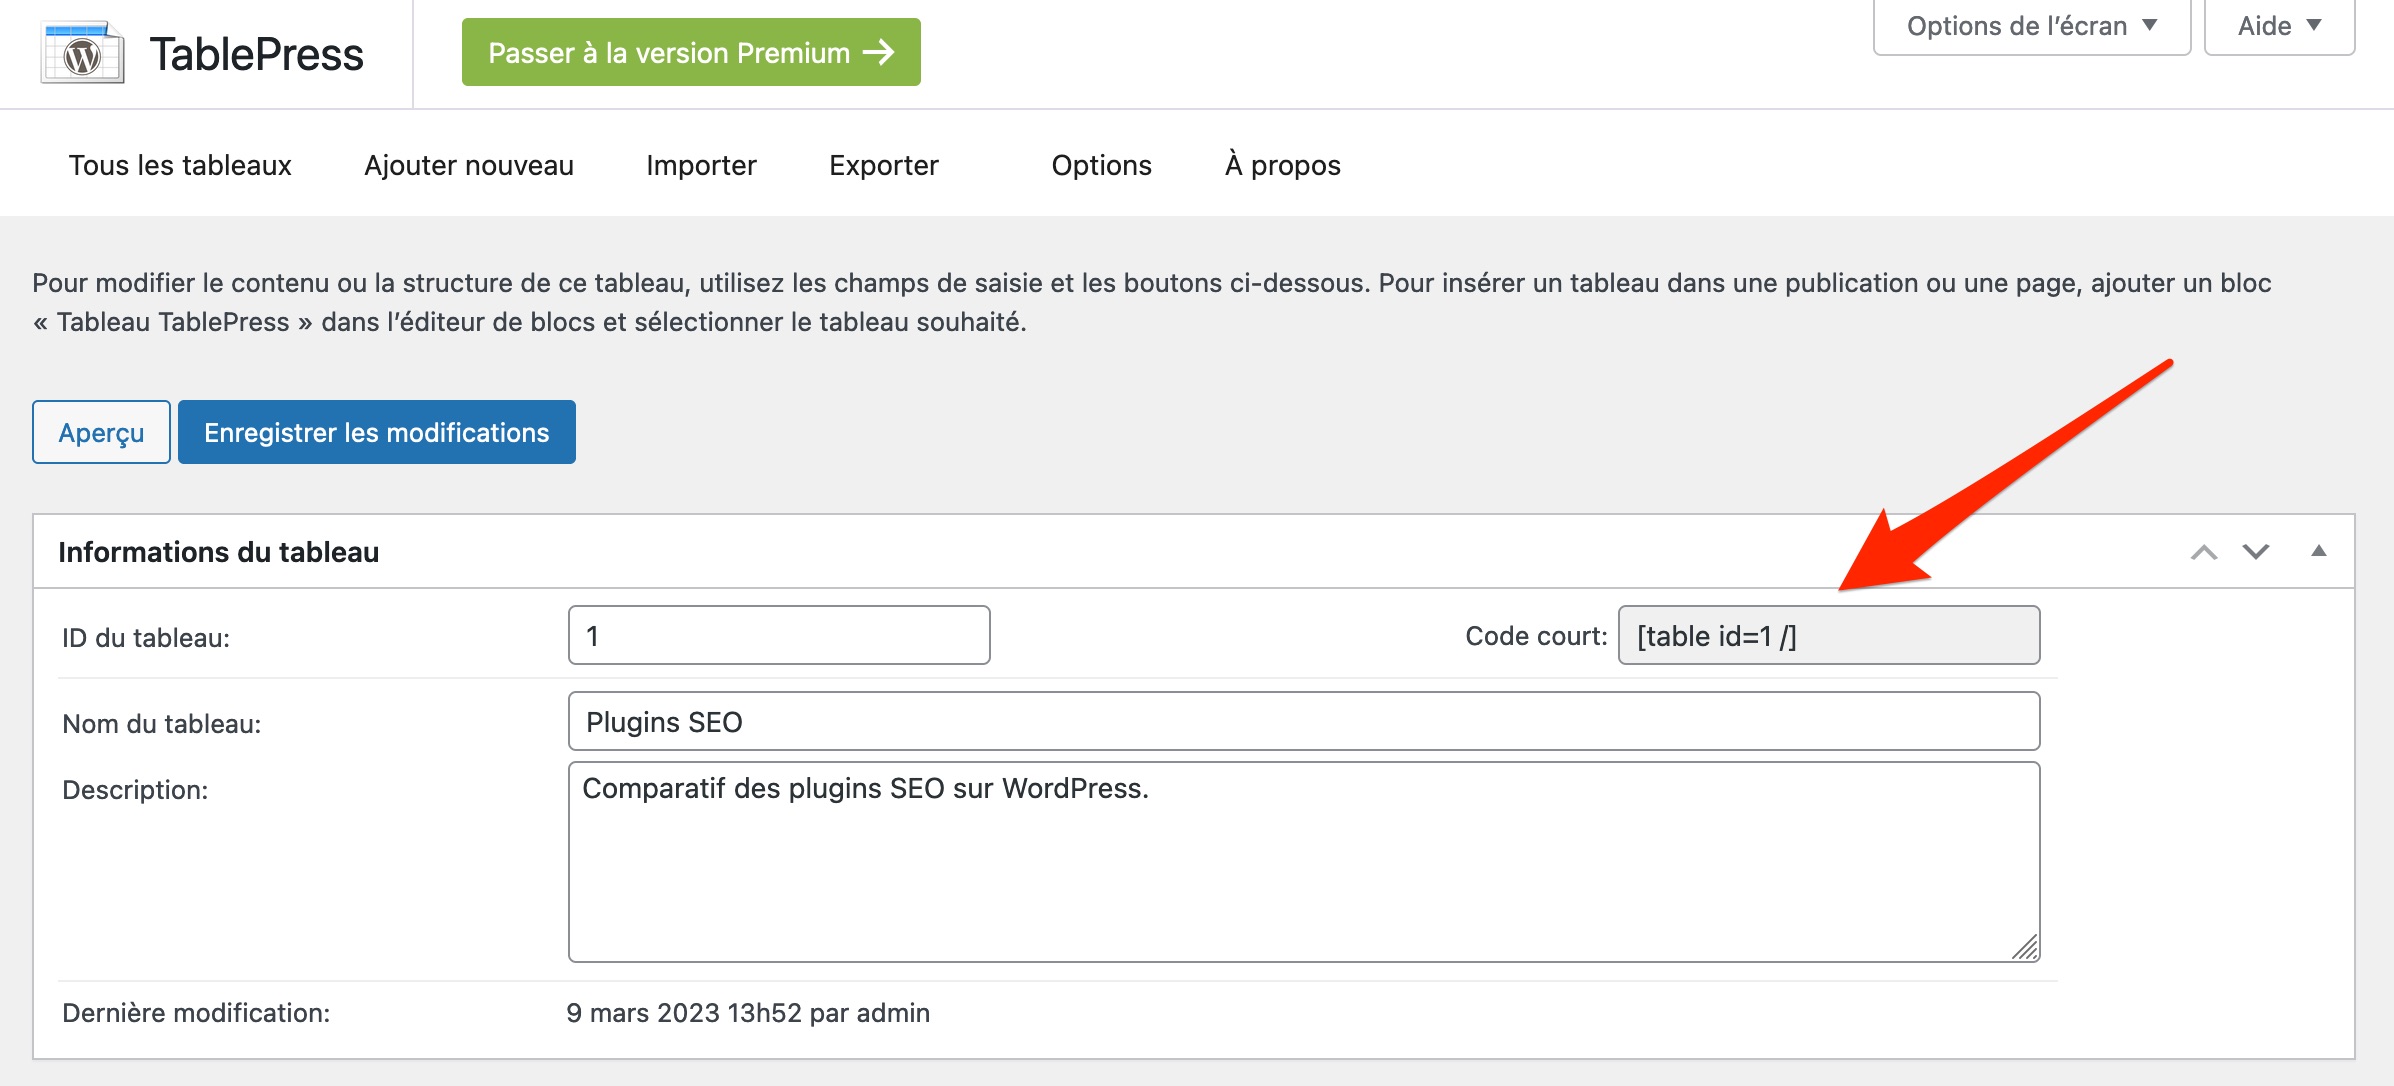The image size is (2394, 1086).
Task: Click the Dernière modification label
Action: [x=196, y=1013]
